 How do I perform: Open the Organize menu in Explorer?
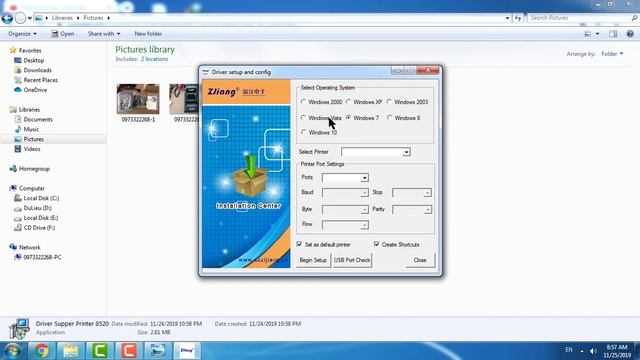[22, 34]
